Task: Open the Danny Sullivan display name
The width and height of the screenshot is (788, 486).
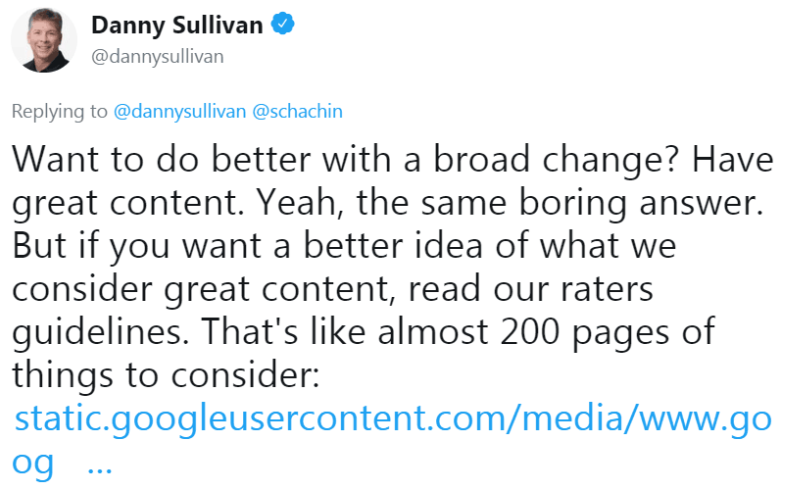Action: pyautogui.click(x=177, y=25)
